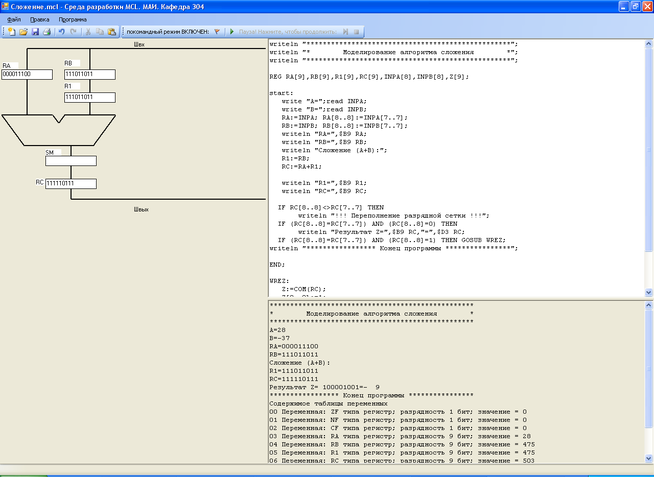Open the Файл menu
The width and height of the screenshot is (654, 477).
(14, 19)
